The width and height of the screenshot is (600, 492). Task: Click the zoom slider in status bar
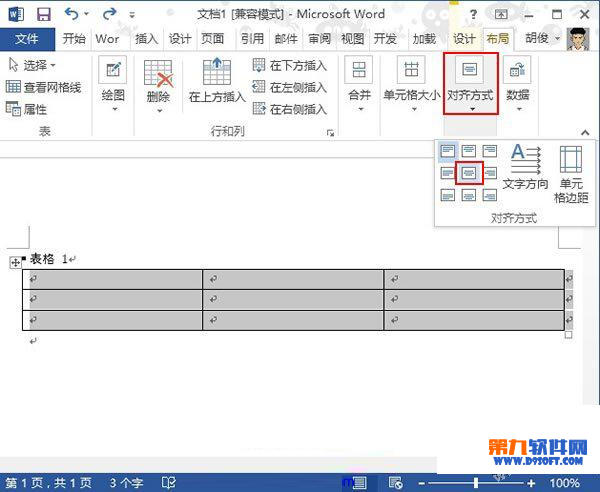pos(507,482)
